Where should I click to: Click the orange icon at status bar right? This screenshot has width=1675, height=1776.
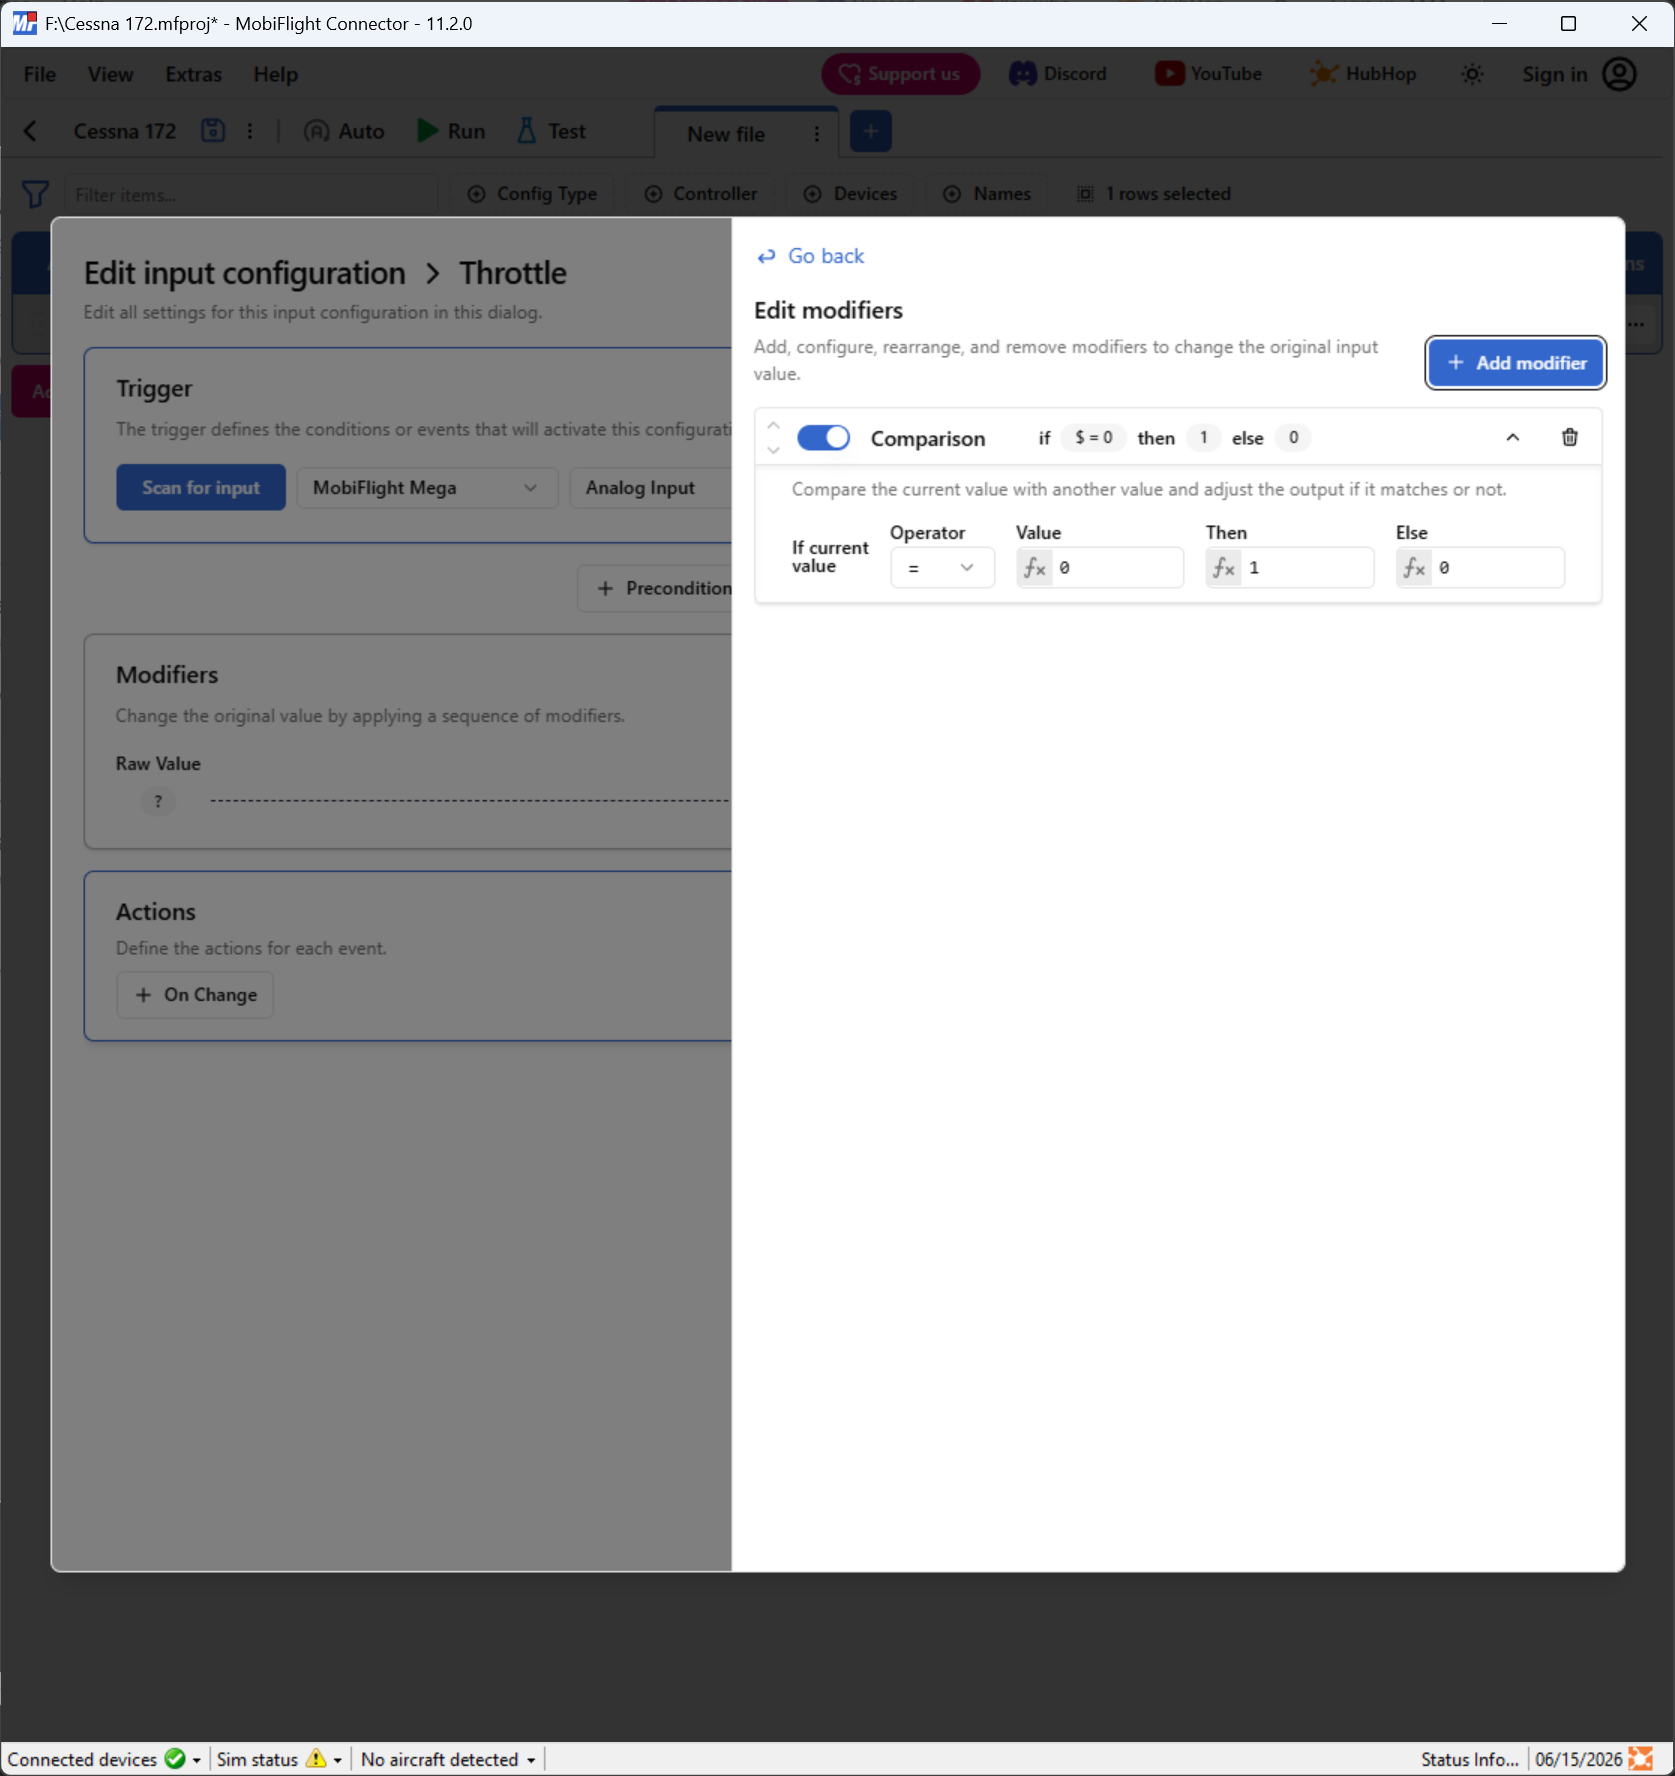click(x=1641, y=1759)
